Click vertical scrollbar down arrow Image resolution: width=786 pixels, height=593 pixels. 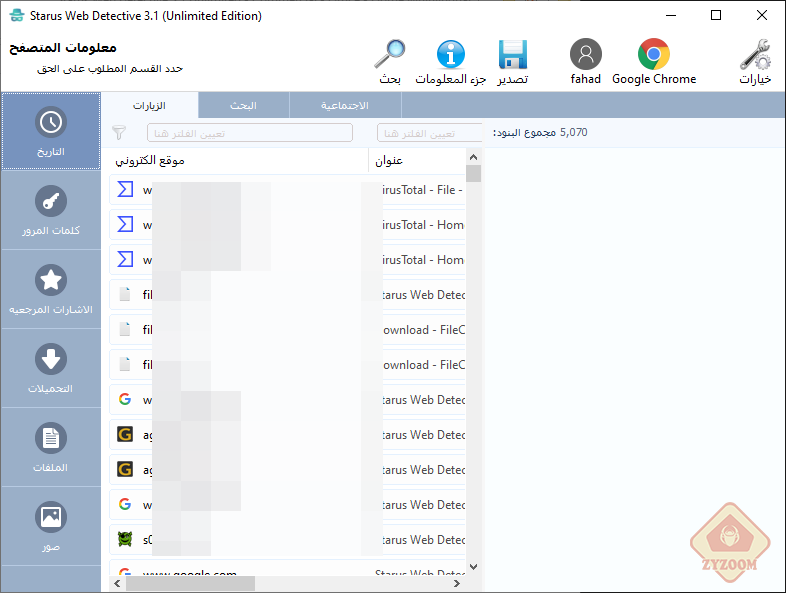(x=473, y=567)
